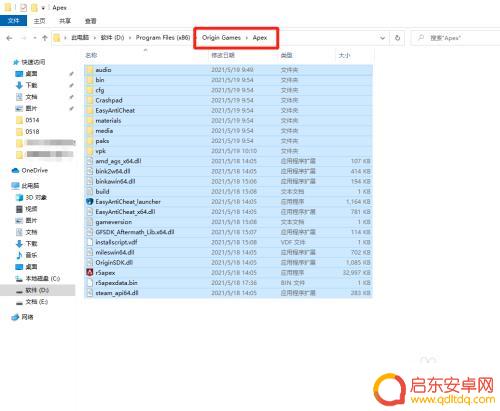500x411 pixels.
Task: Click Program Files (x86) in address path
Action: [163, 38]
